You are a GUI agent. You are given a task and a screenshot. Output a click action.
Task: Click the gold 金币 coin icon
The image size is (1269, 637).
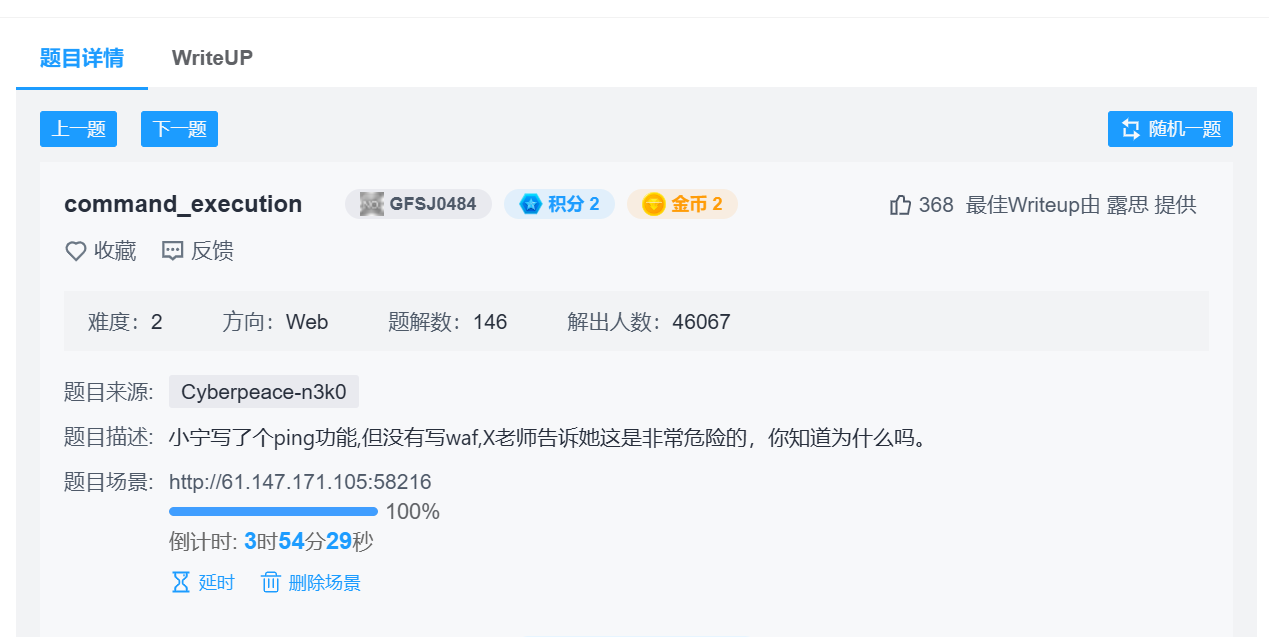coord(653,204)
